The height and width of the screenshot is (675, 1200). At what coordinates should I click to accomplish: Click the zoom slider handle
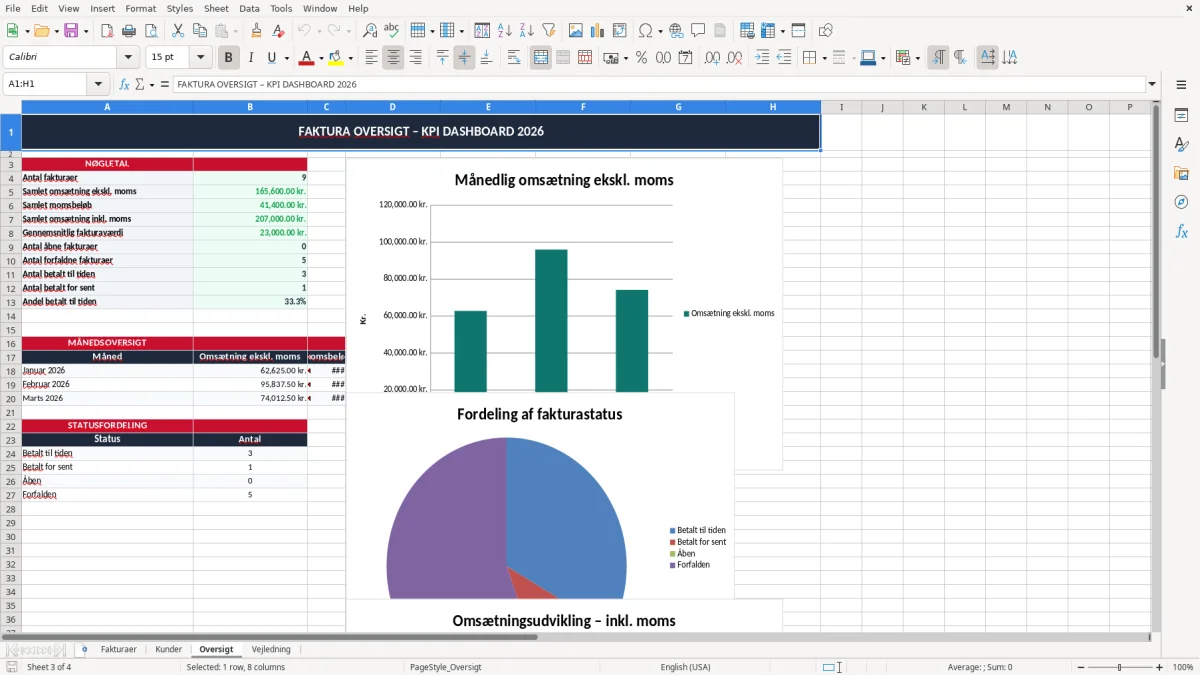pyautogui.click(x=1120, y=667)
